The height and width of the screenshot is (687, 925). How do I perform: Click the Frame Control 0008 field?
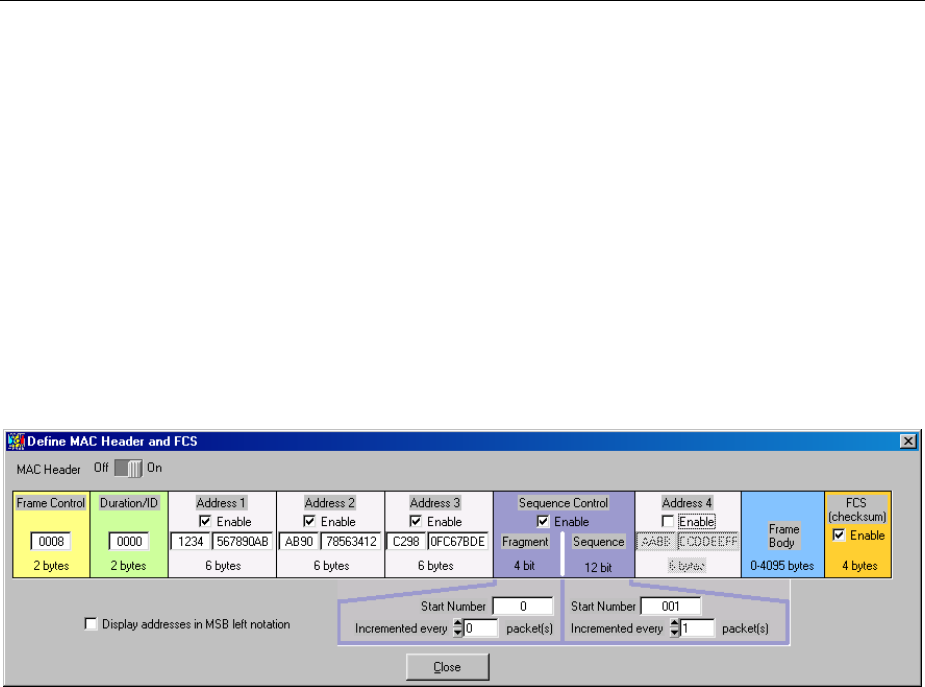[x=51, y=541]
